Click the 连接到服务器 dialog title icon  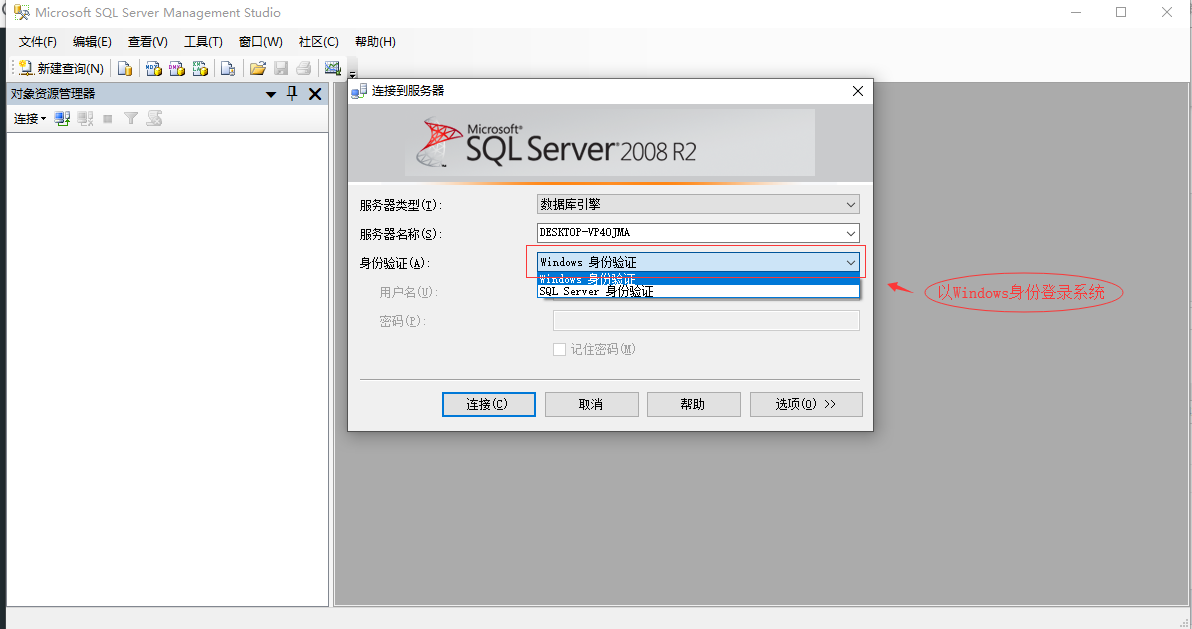(359, 91)
